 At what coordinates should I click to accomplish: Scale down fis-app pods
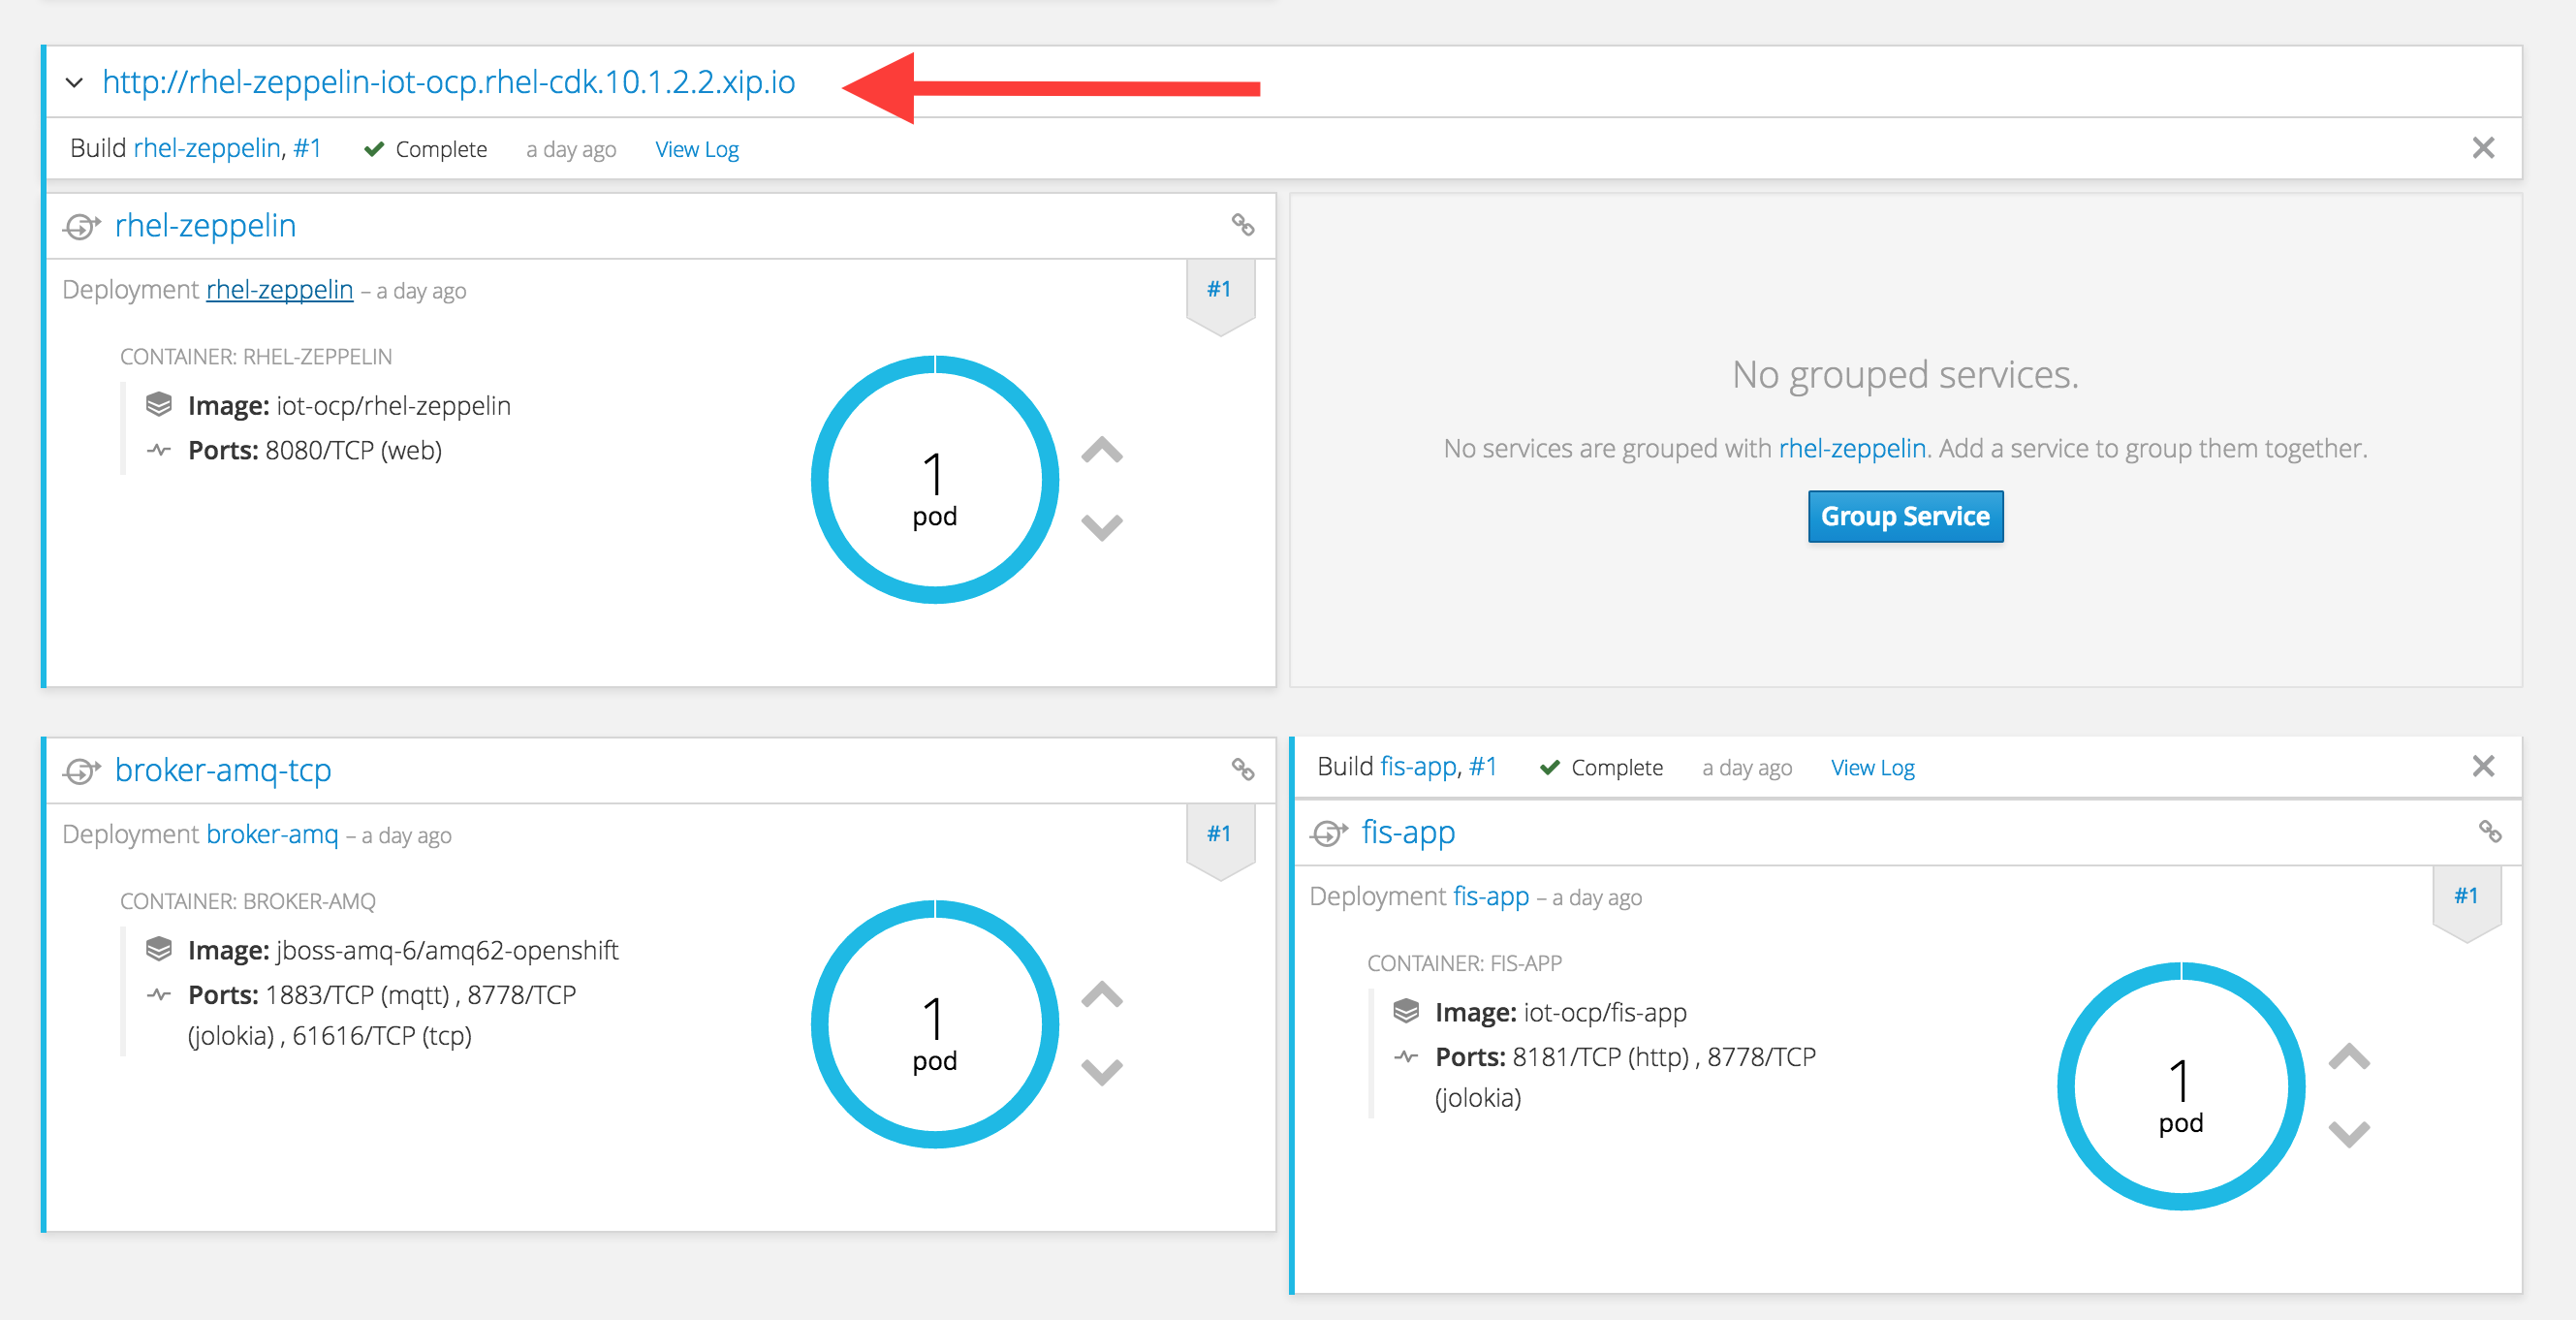pyautogui.click(x=2349, y=1133)
